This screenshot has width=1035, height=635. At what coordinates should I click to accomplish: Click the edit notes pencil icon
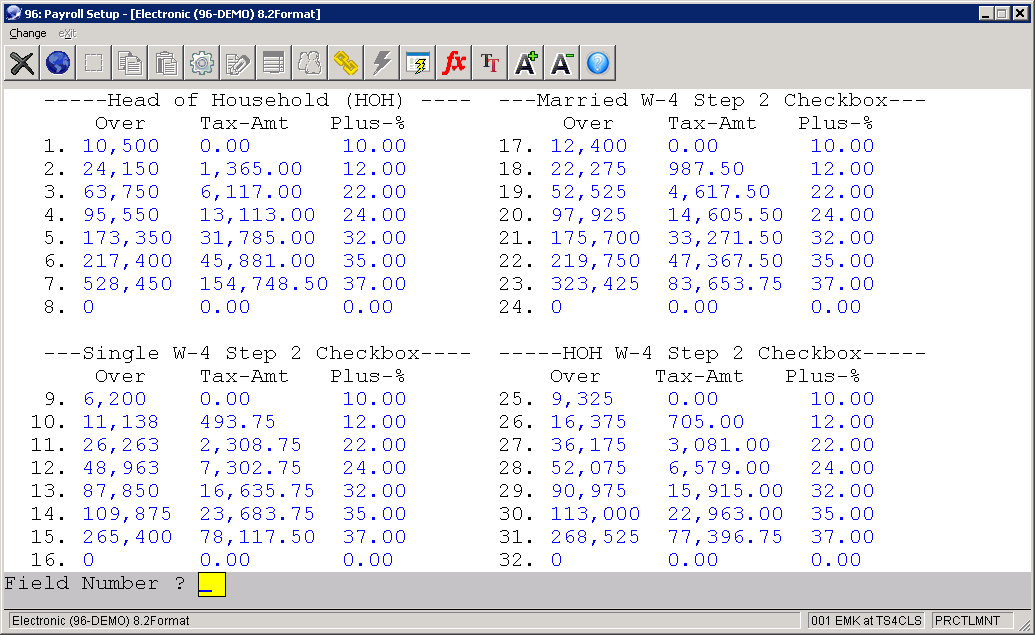tap(238, 63)
